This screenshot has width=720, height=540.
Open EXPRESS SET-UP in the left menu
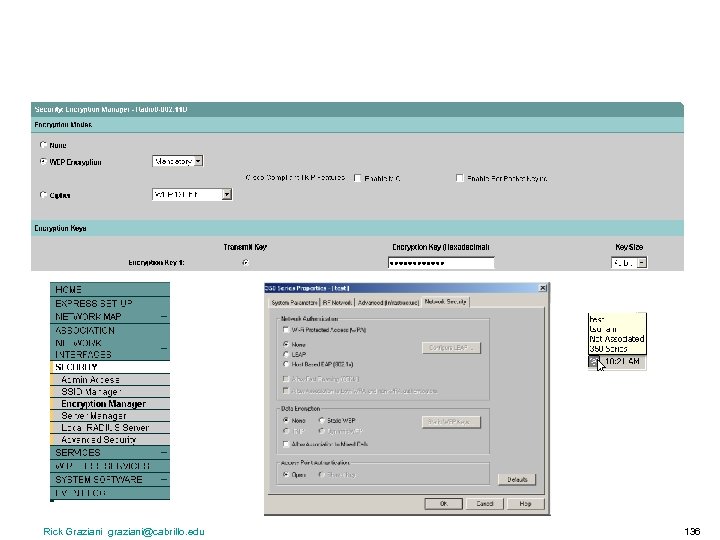[x=110, y=304]
